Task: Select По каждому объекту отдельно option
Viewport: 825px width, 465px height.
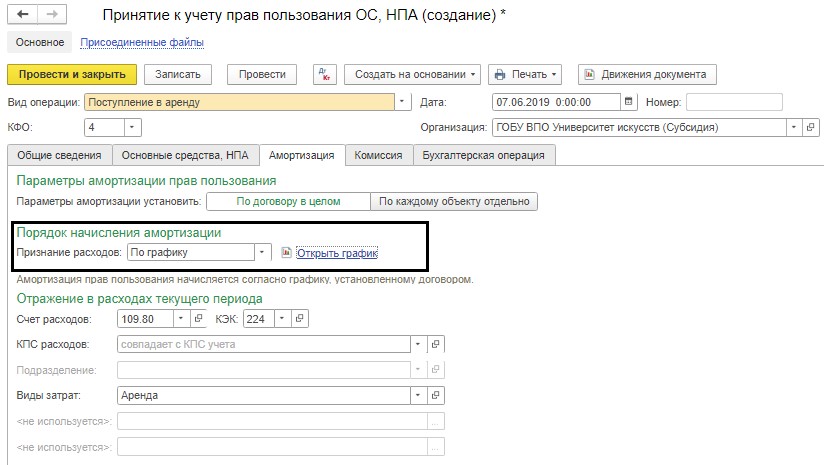Action: tap(454, 201)
